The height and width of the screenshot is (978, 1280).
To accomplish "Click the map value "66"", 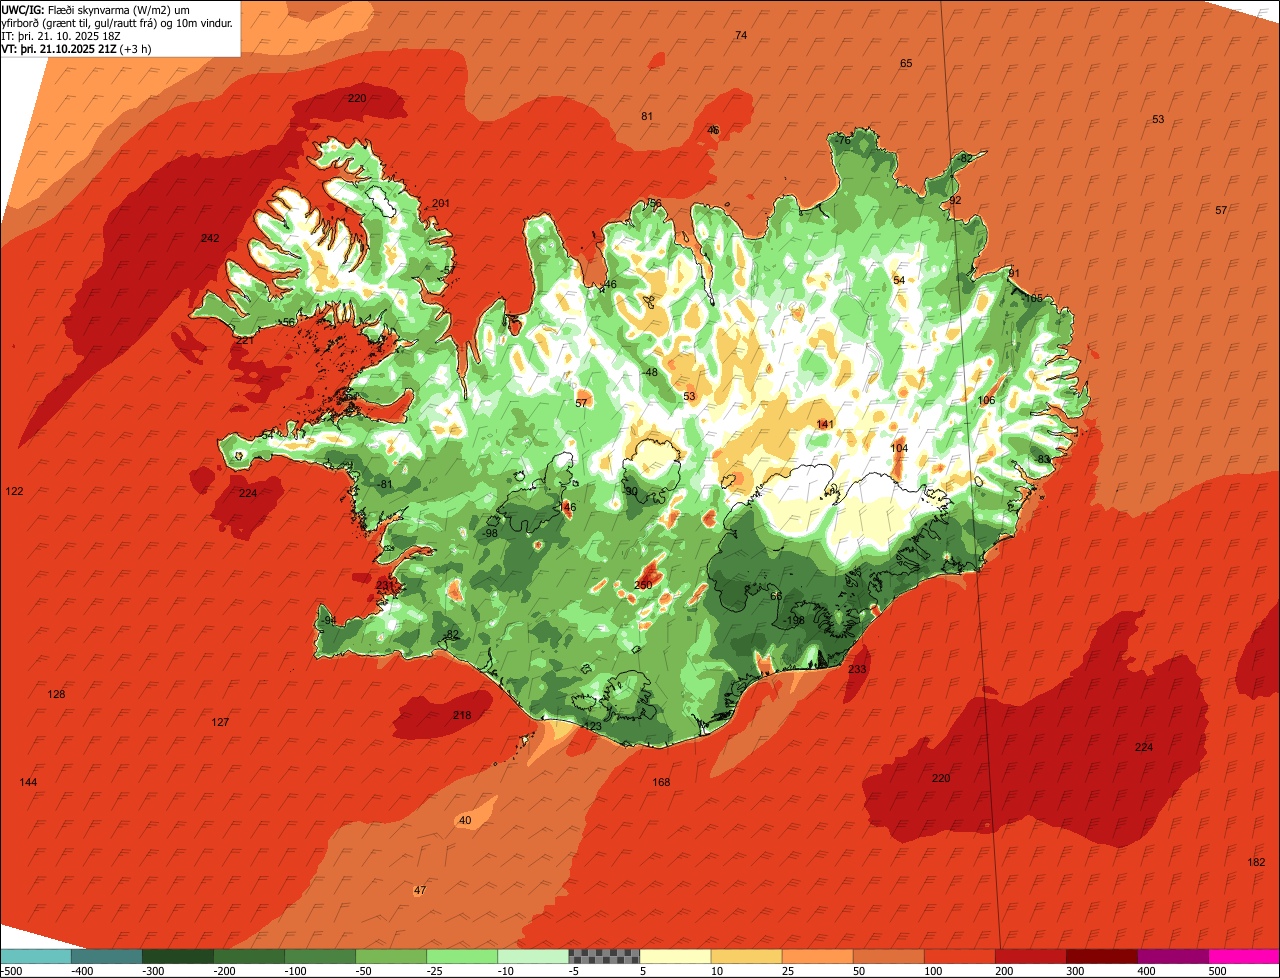I will 776,596.
